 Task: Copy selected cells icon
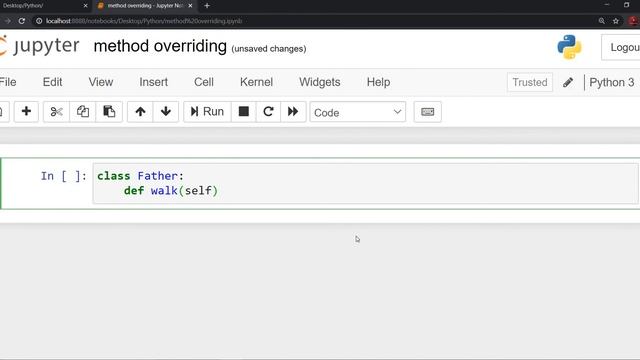[x=82, y=111]
